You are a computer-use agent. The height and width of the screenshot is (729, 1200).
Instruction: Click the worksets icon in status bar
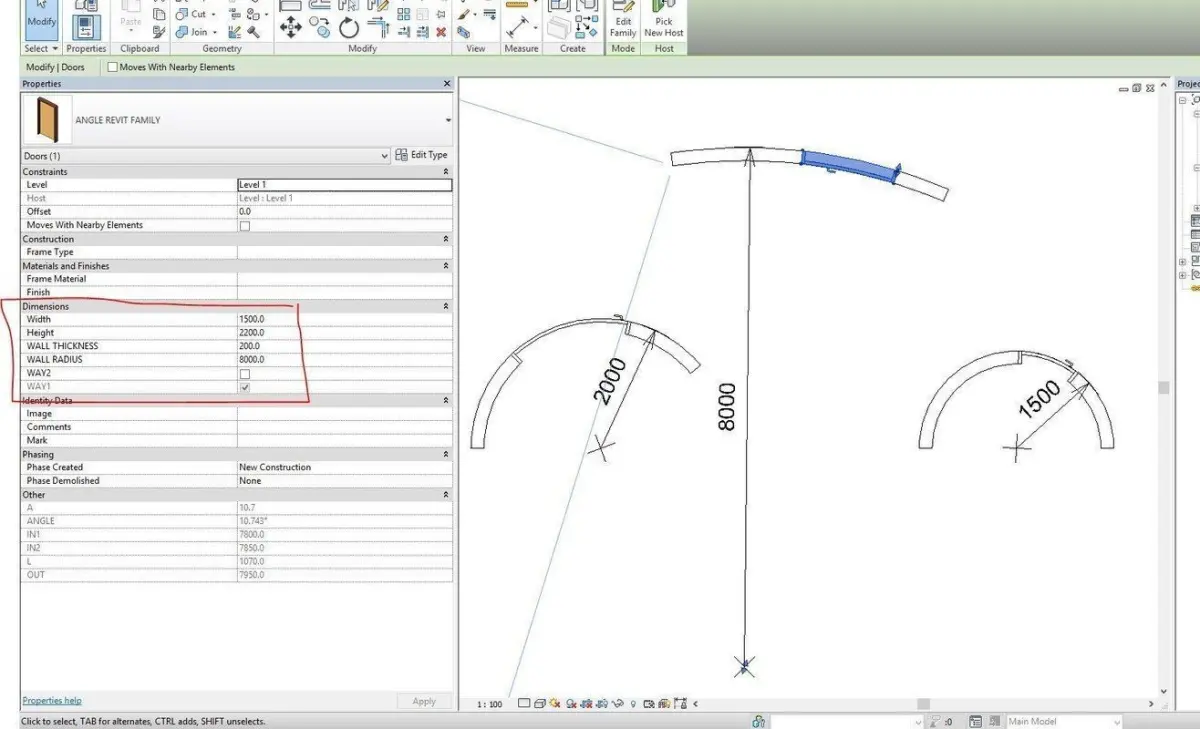pyautogui.click(x=758, y=721)
